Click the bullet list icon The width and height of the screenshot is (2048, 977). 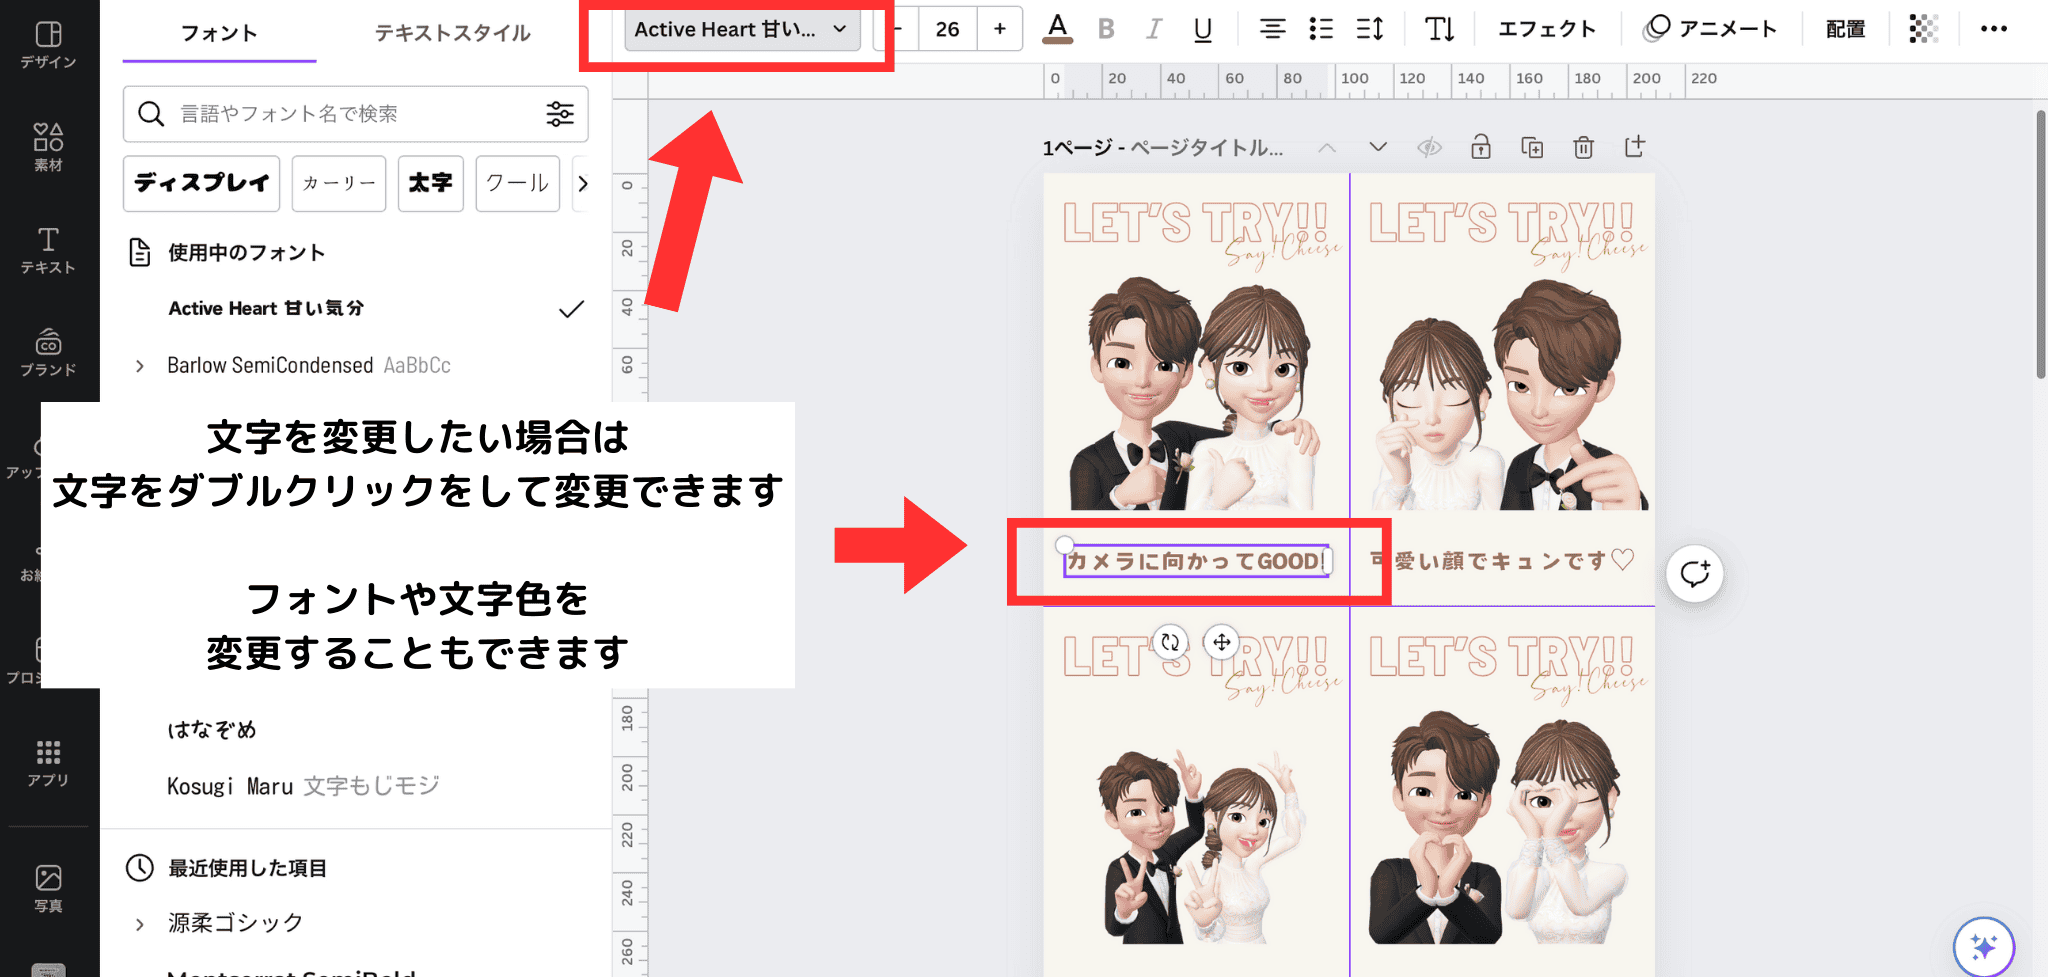[1321, 29]
